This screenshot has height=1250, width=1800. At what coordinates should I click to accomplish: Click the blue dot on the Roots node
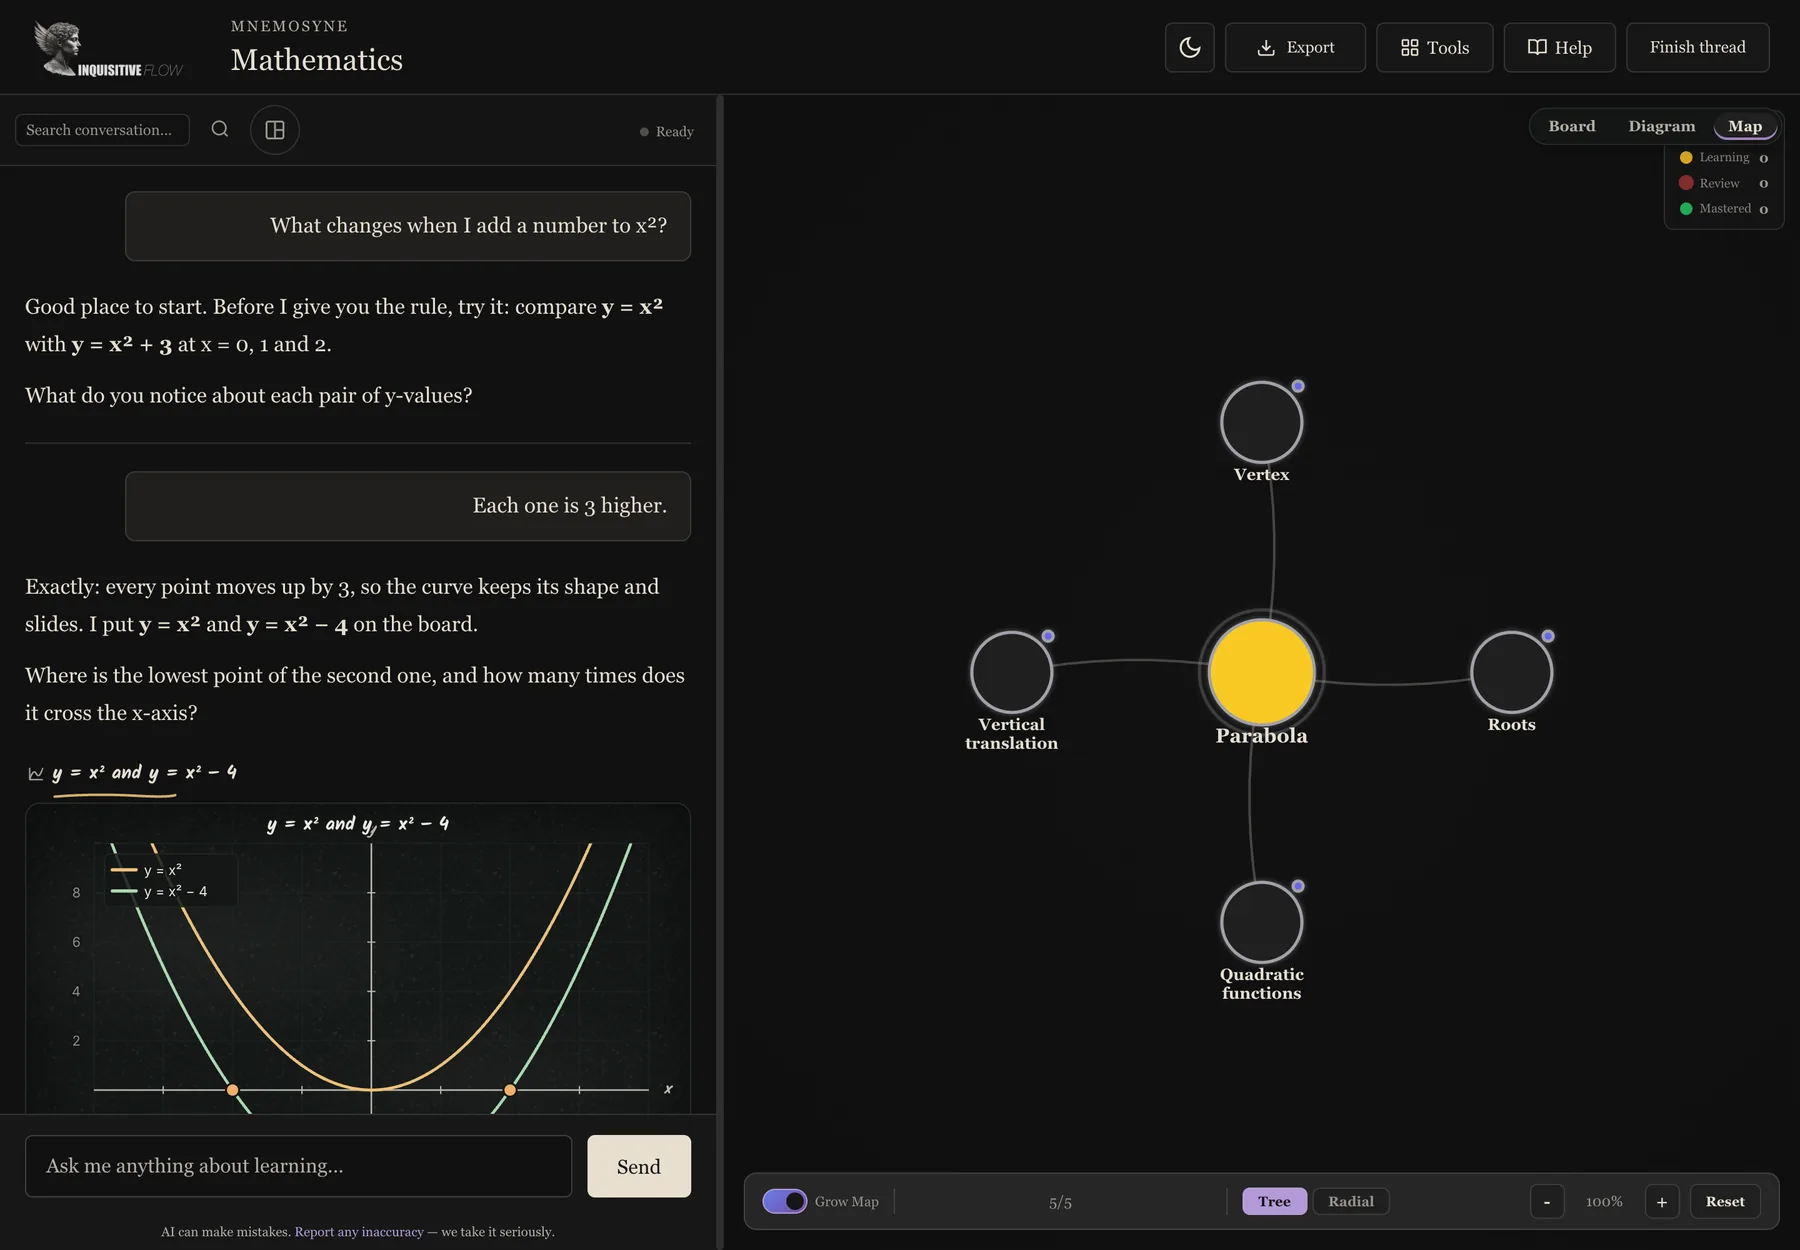[1548, 636]
